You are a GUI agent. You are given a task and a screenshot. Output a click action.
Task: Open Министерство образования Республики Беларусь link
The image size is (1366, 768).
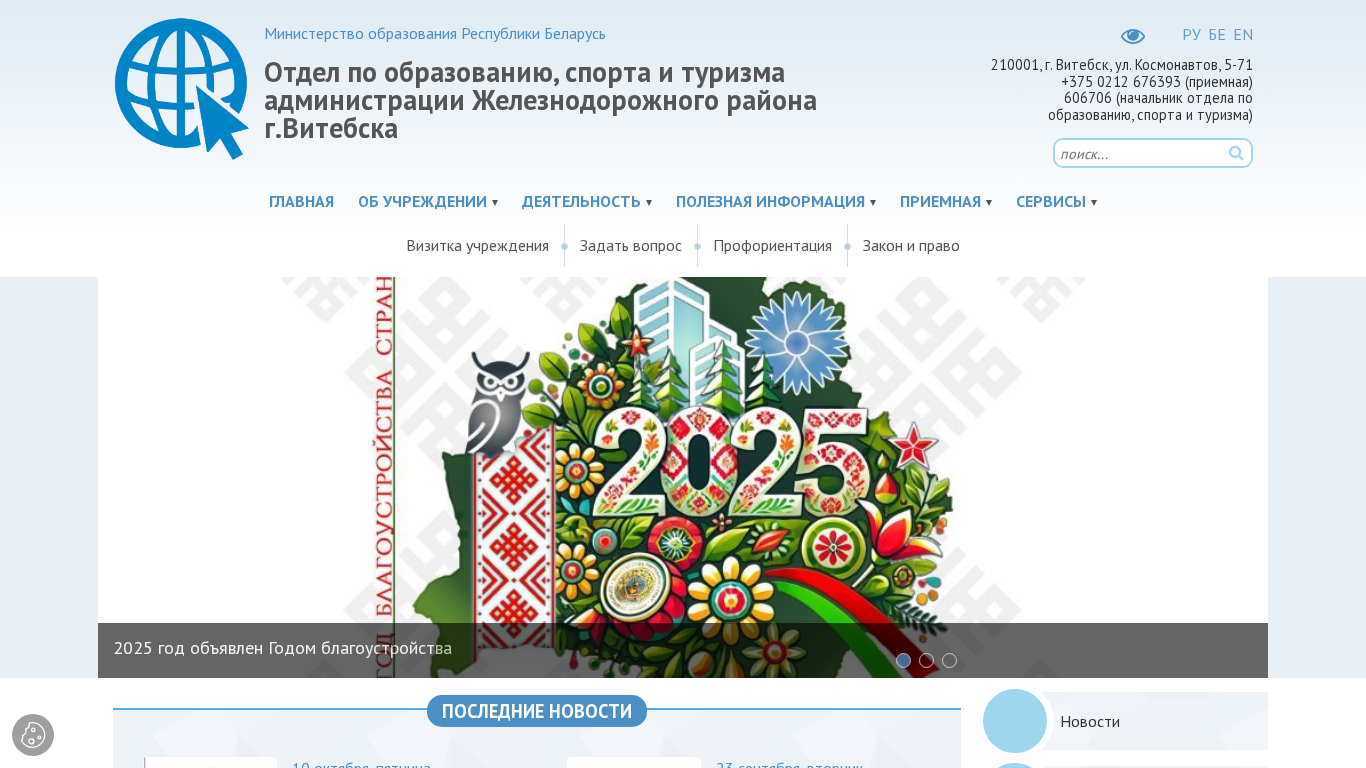(435, 34)
